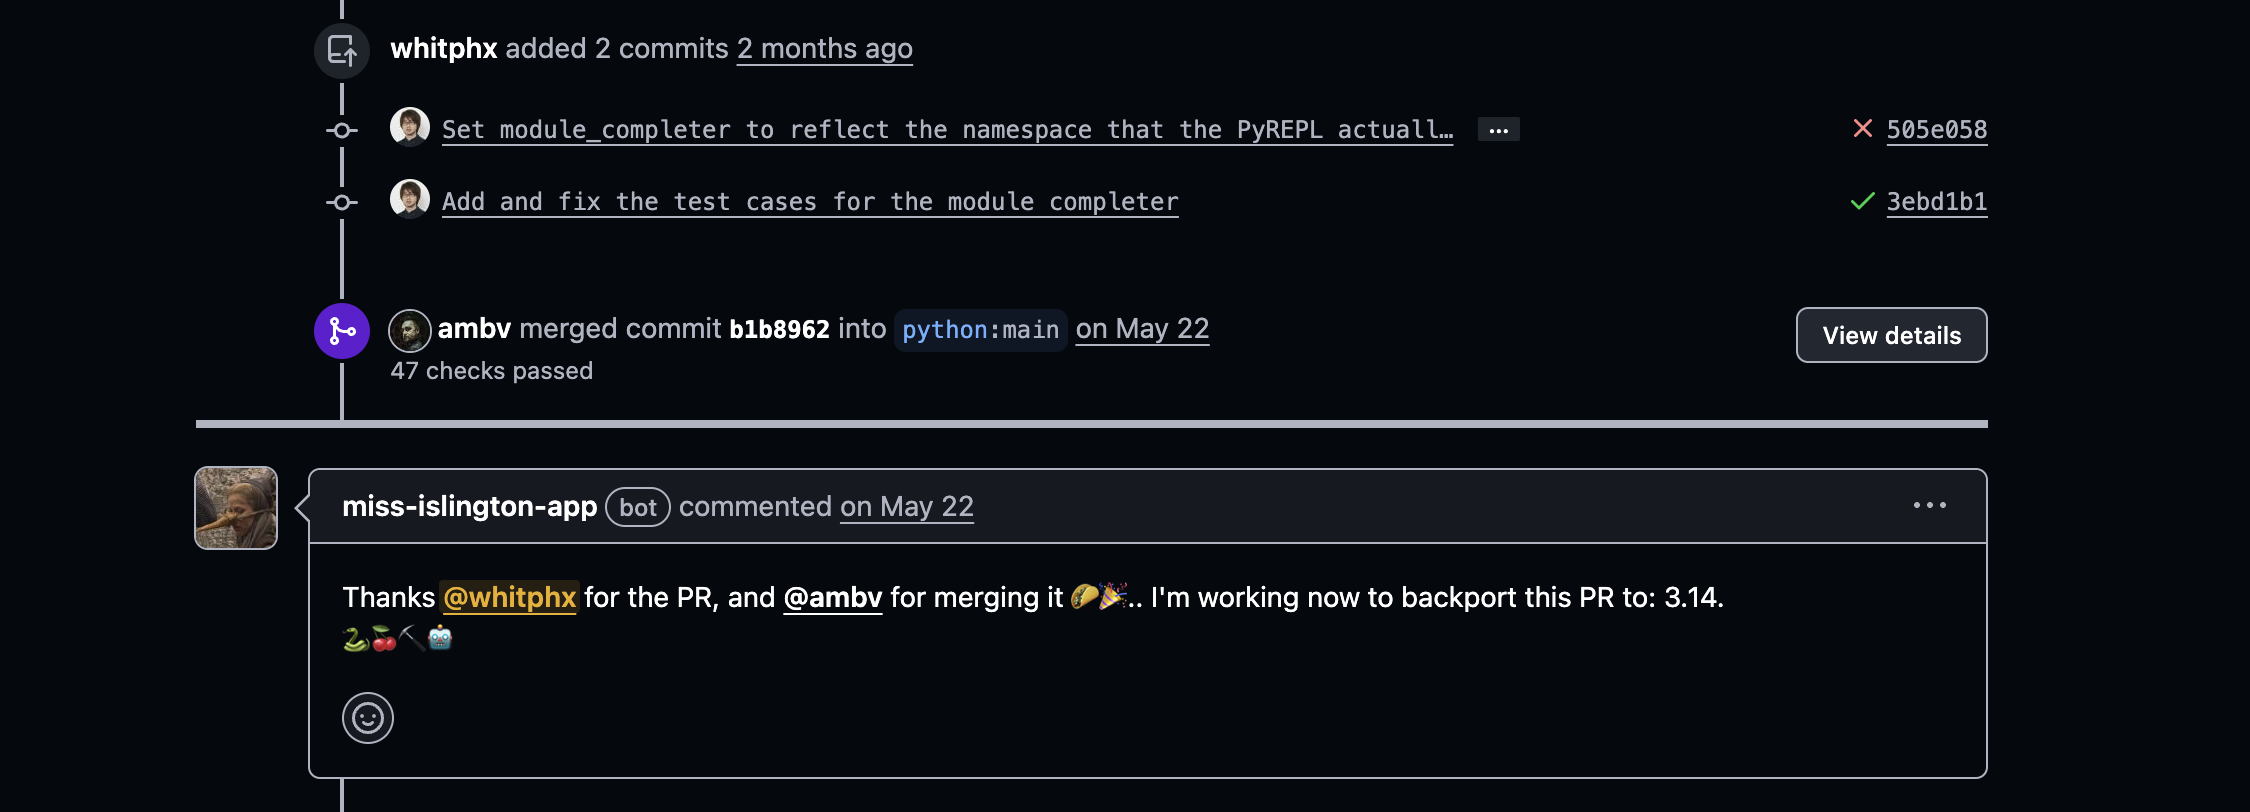Open 'Add and fix the test cases' commit
2250x812 pixels.
click(810, 202)
